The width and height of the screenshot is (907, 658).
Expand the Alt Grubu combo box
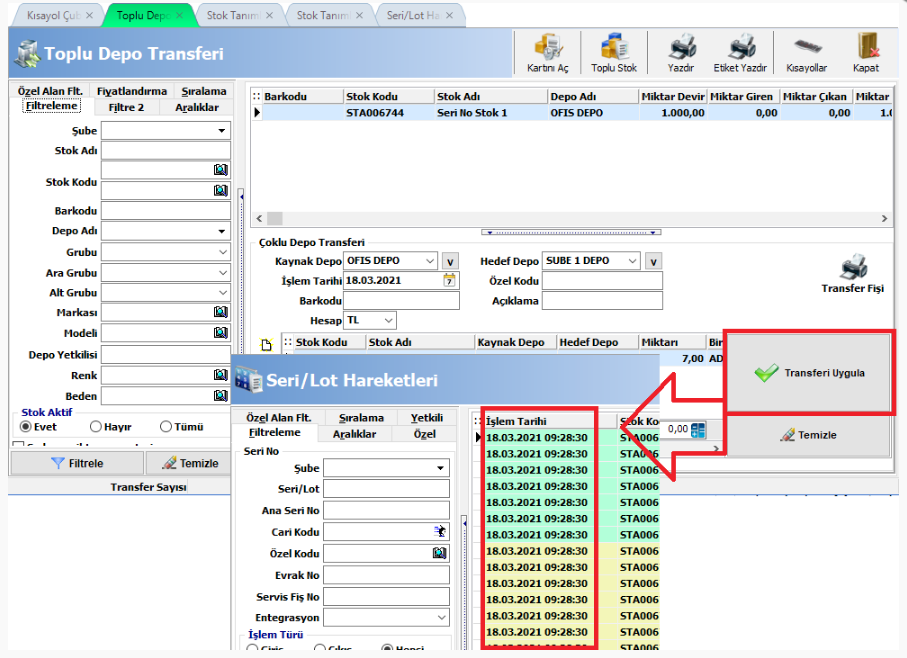coord(223,293)
